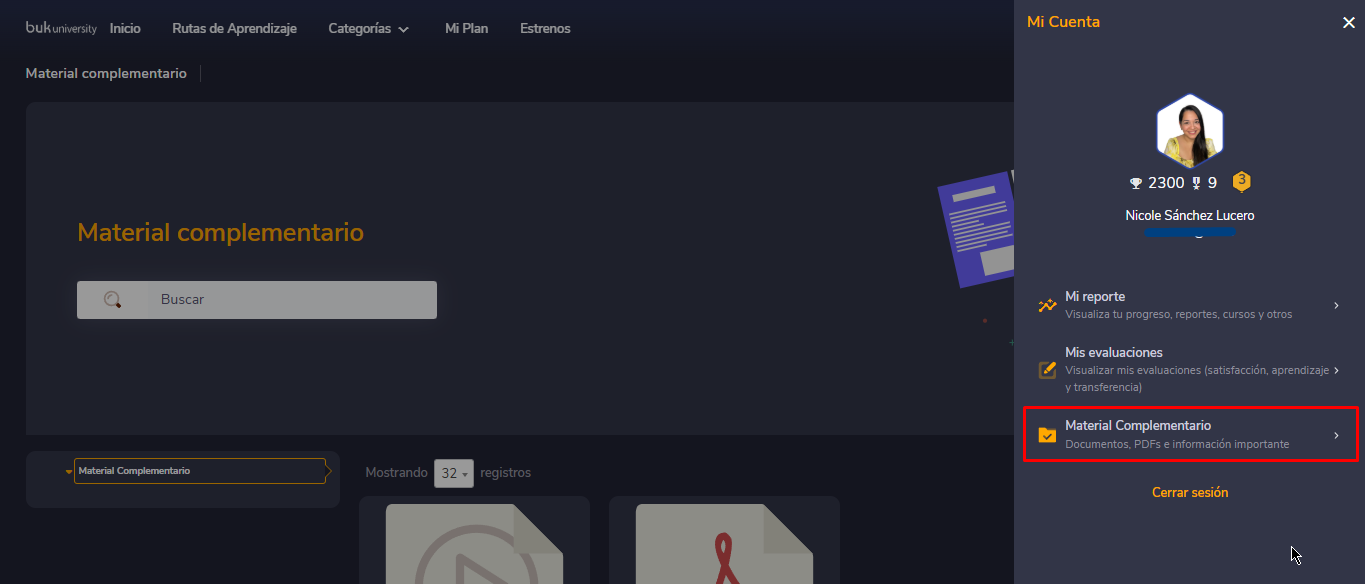Navigate to Estrenos in the navbar
The height and width of the screenshot is (584, 1365).
click(545, 29)
